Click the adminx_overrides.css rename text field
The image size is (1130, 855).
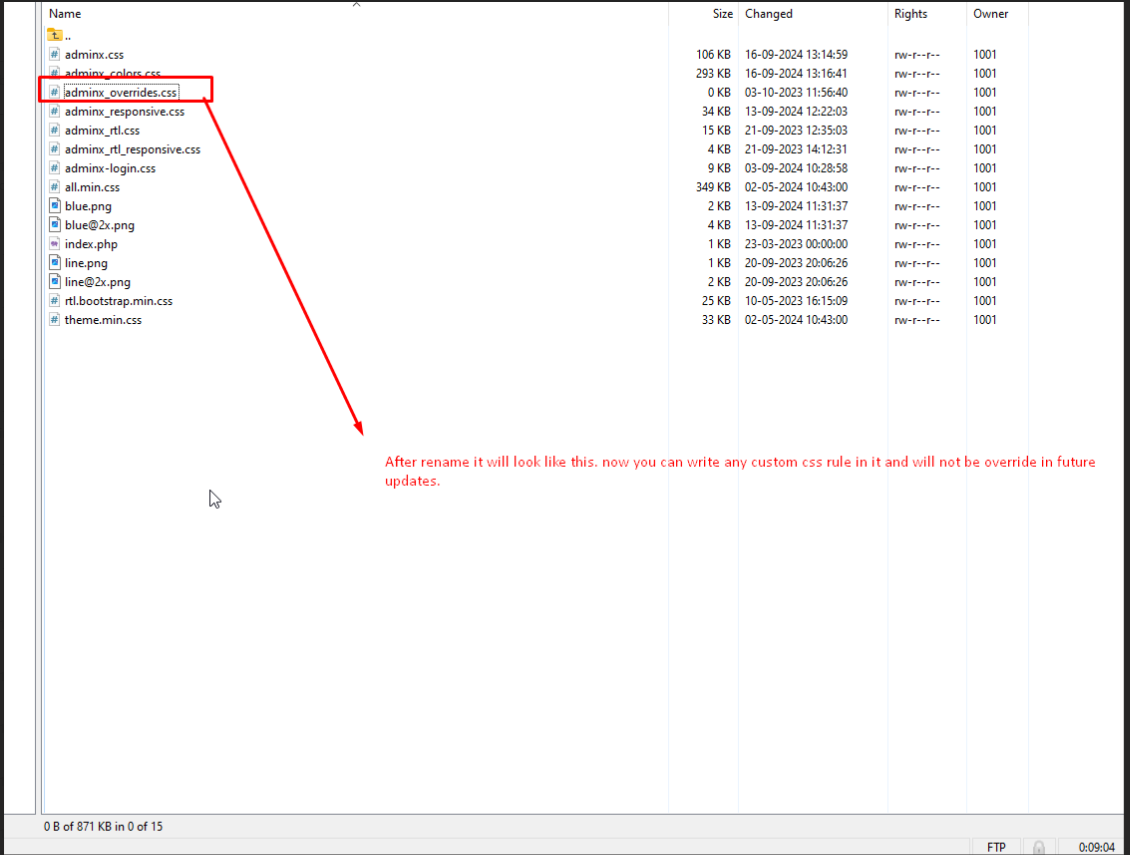[121, 92]
